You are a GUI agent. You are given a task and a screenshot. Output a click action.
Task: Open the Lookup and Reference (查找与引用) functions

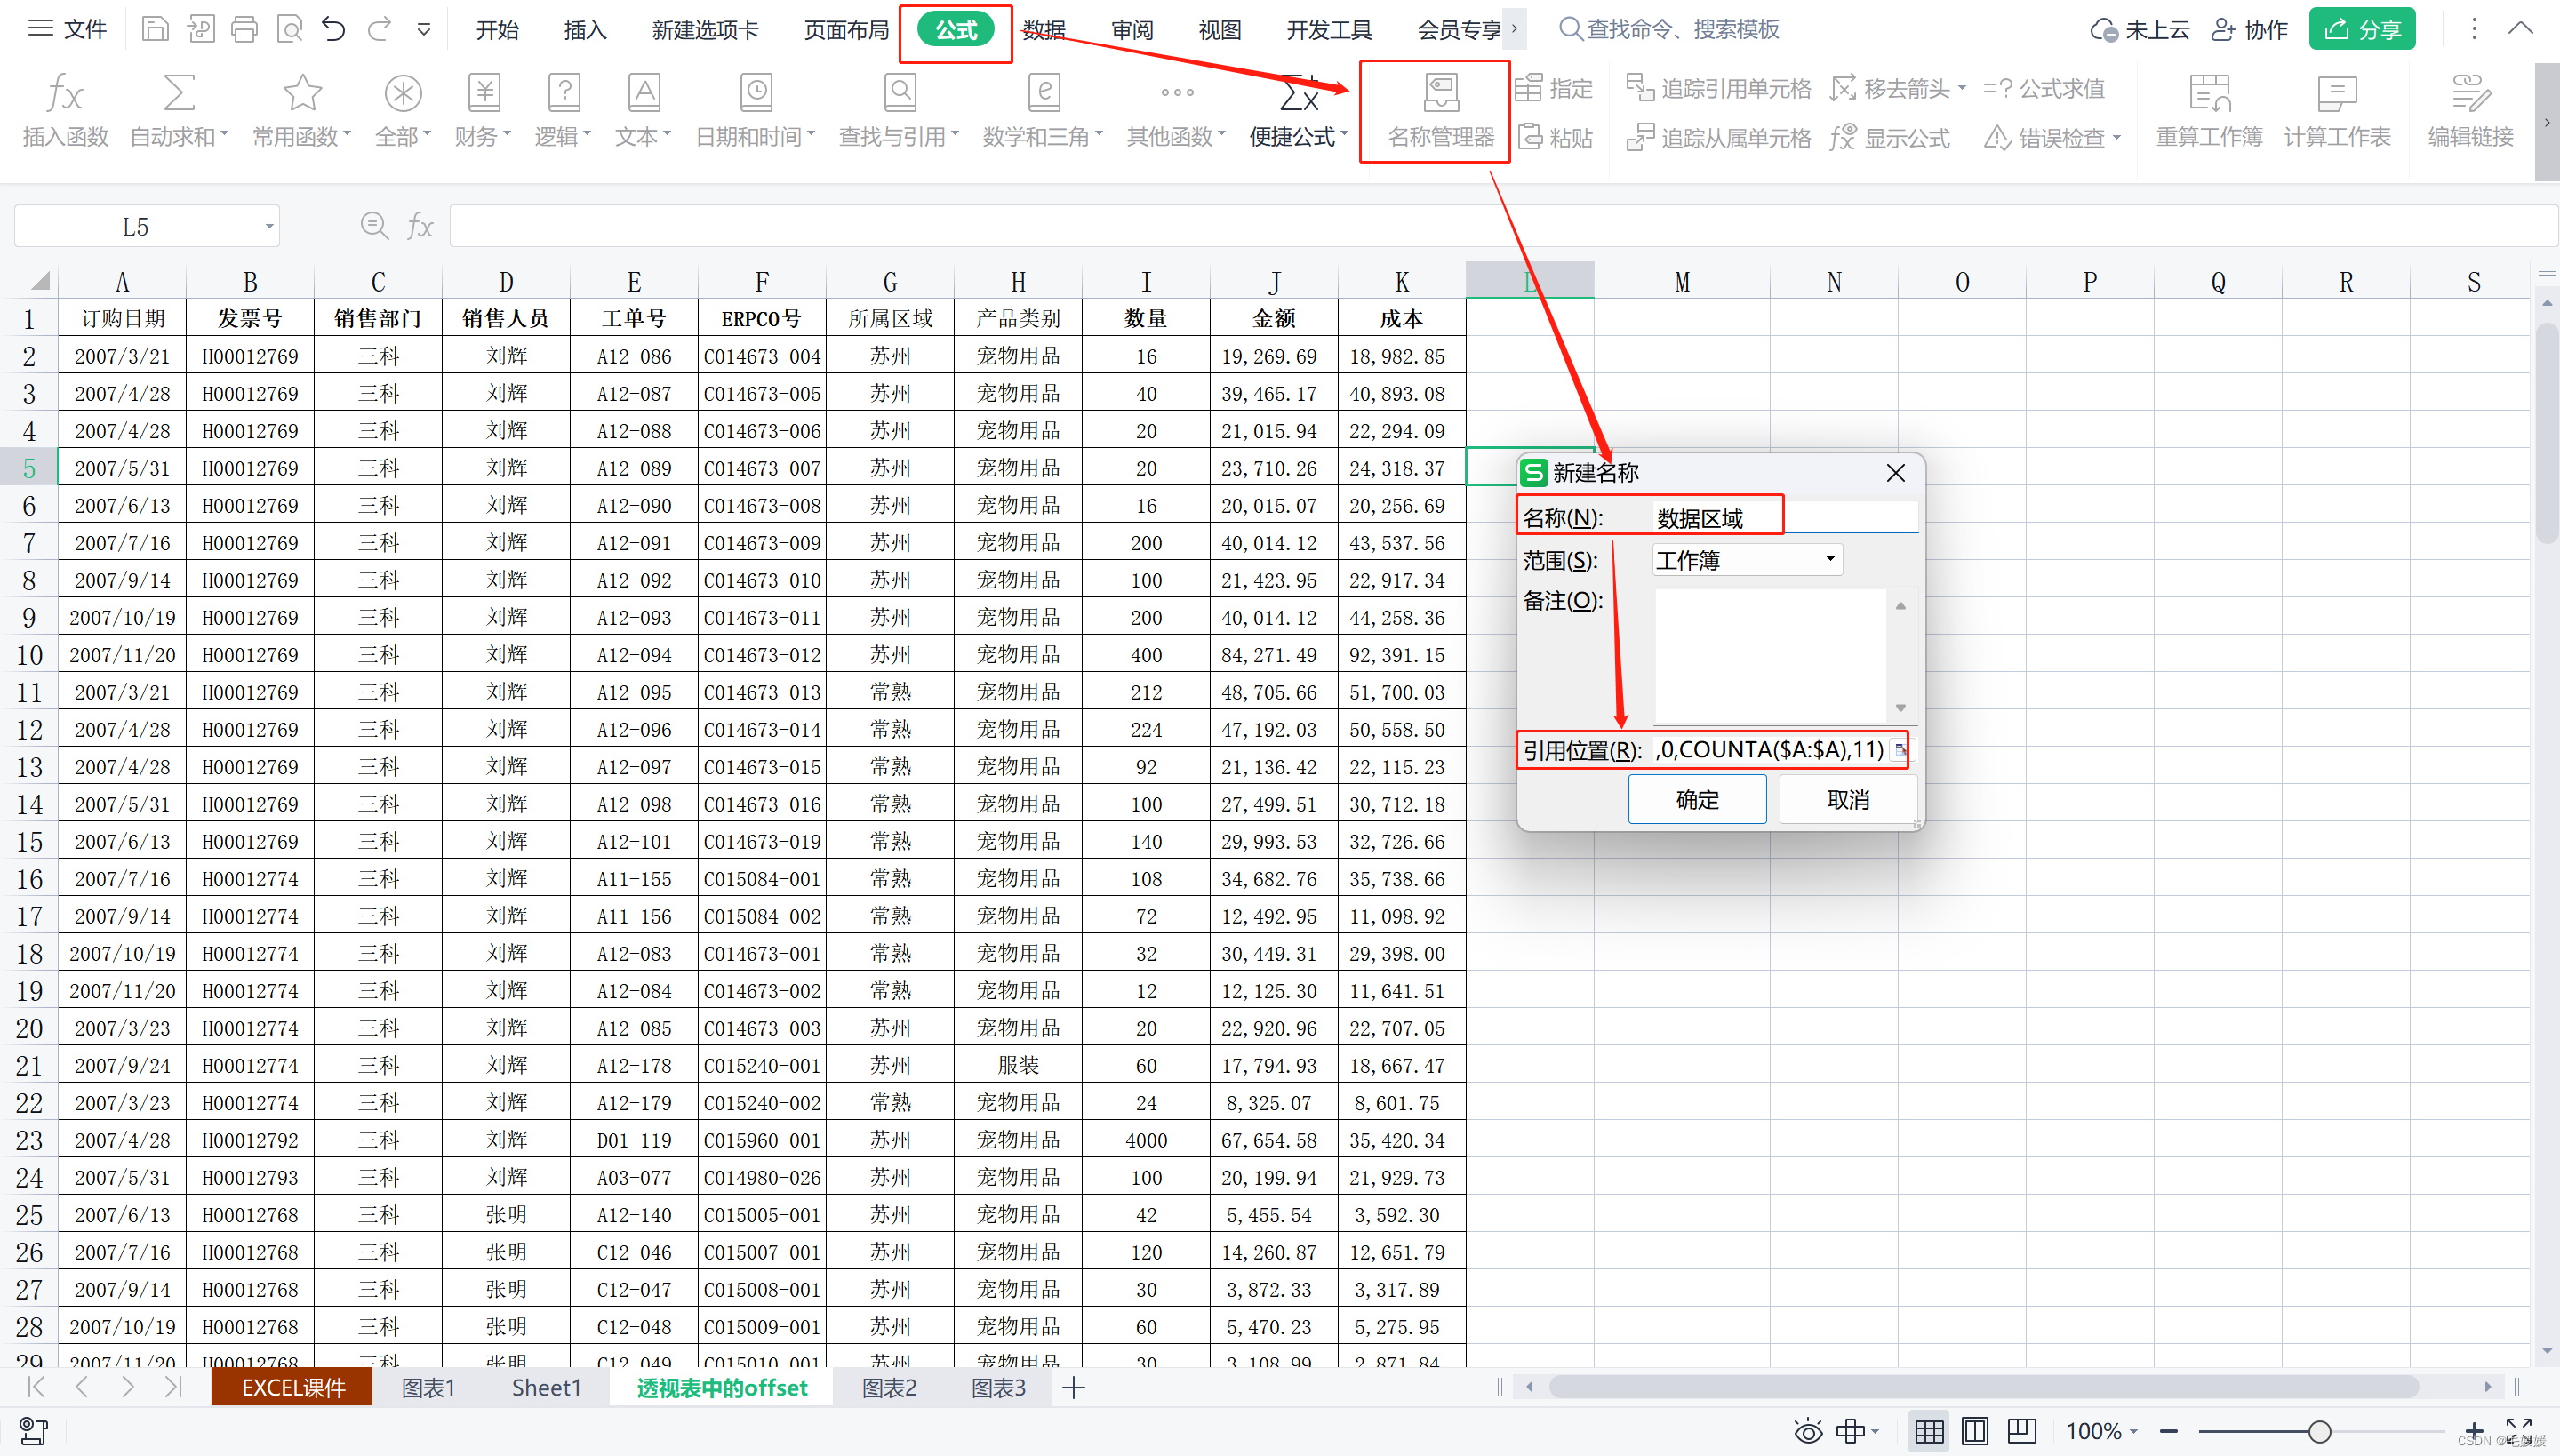pyautogui.click(x=899, y=111)
